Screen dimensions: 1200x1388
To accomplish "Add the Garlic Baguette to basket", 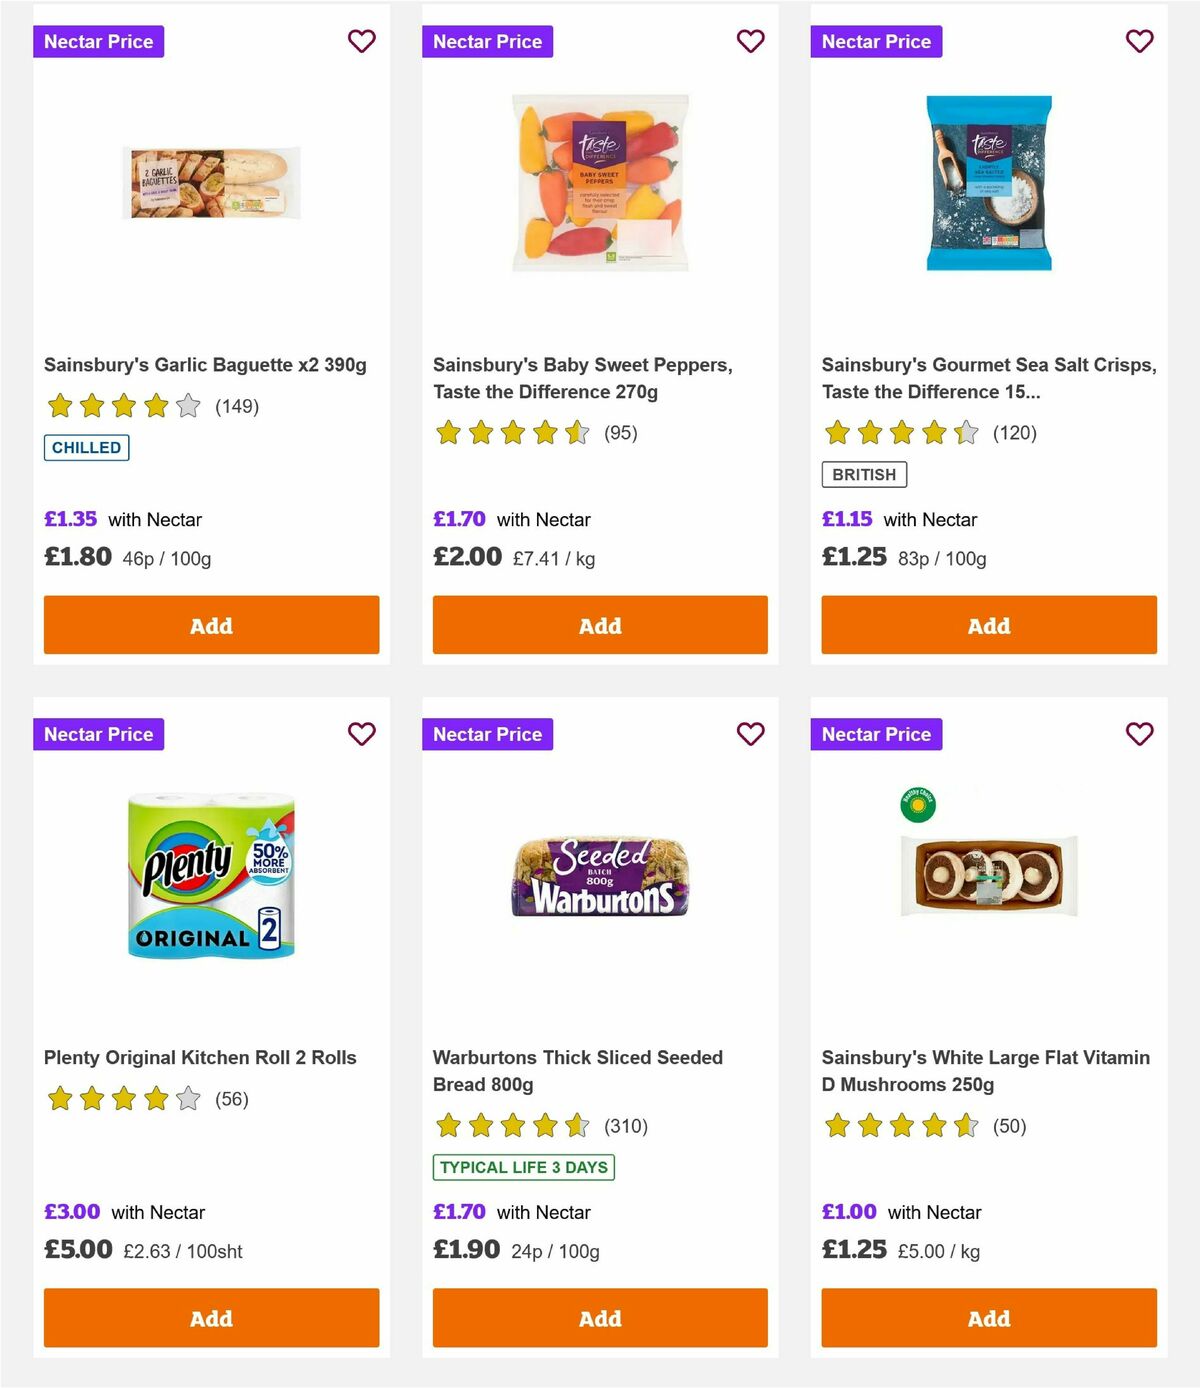I will click(210, 625).
